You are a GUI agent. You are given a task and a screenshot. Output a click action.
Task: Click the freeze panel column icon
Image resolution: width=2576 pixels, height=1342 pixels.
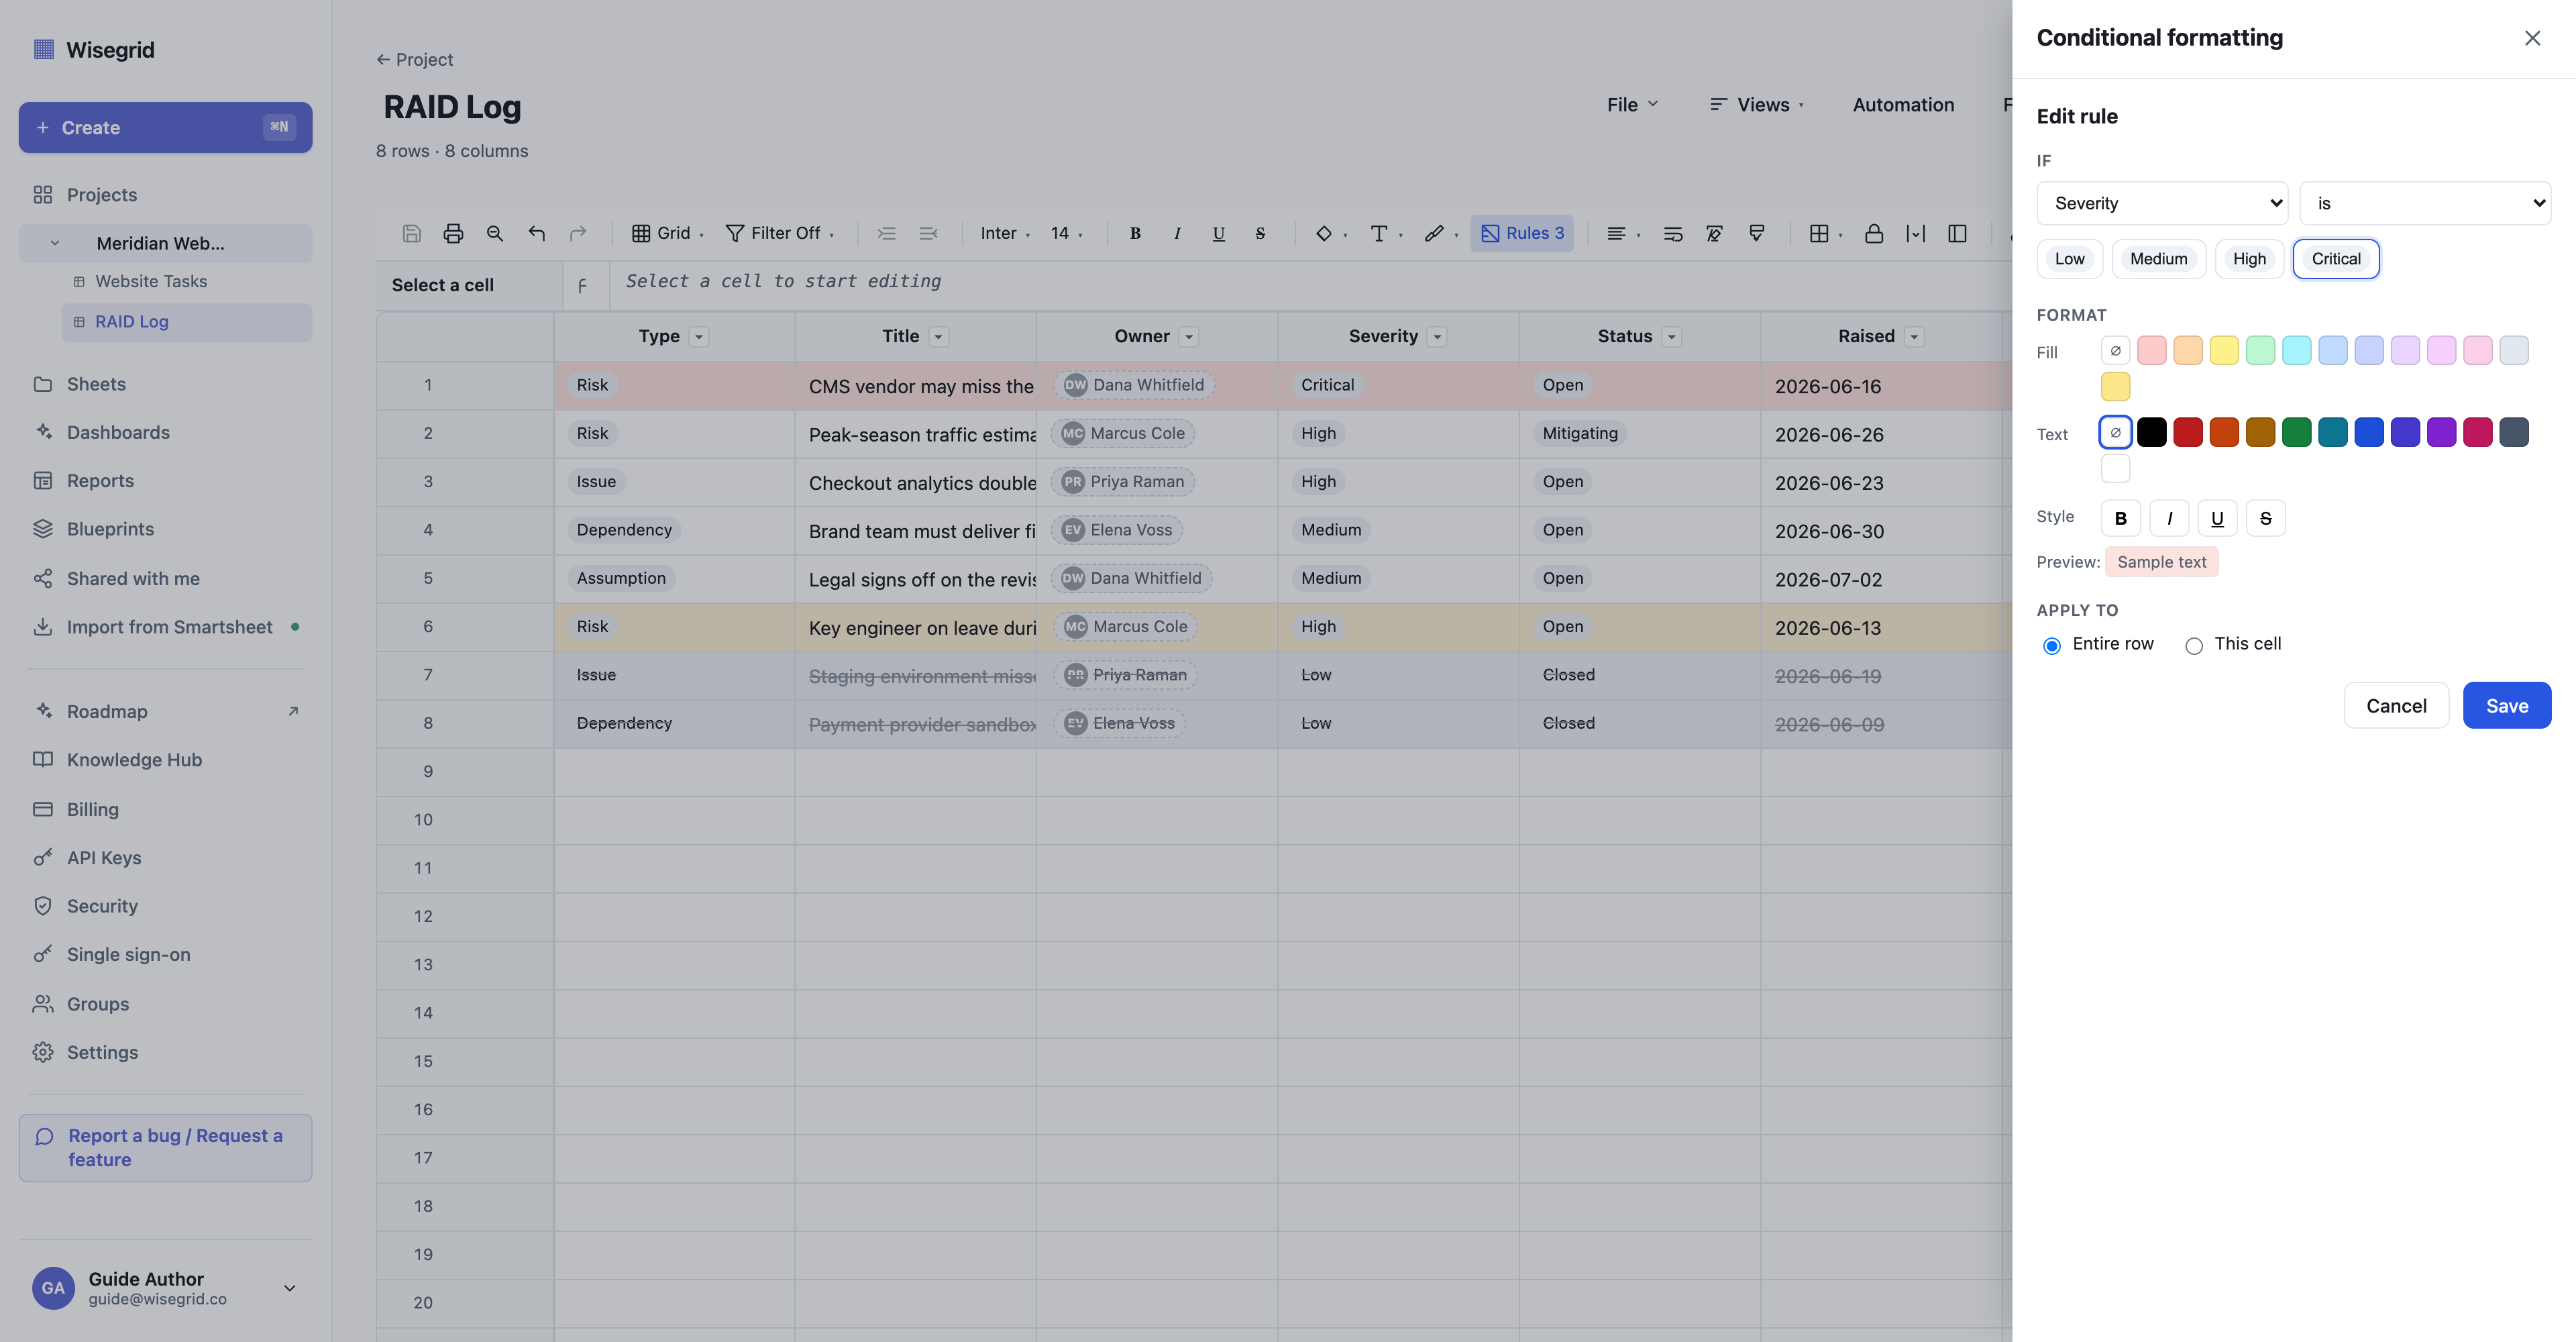click(1957, 233)
